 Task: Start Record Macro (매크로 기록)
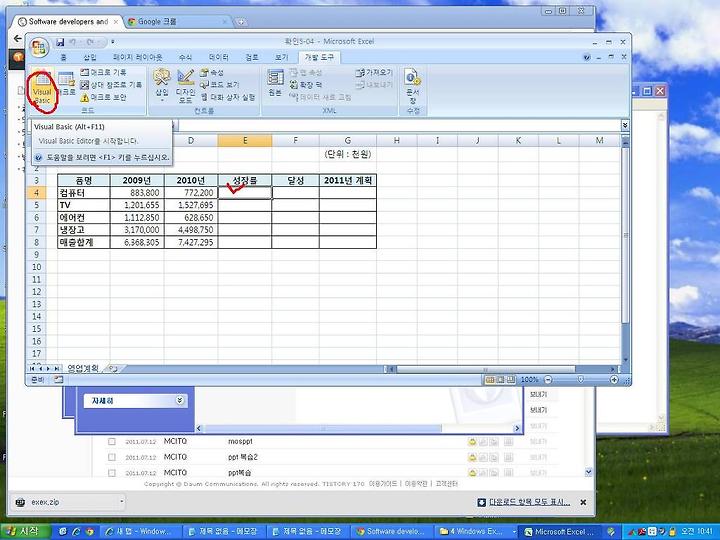coord(103,72)
